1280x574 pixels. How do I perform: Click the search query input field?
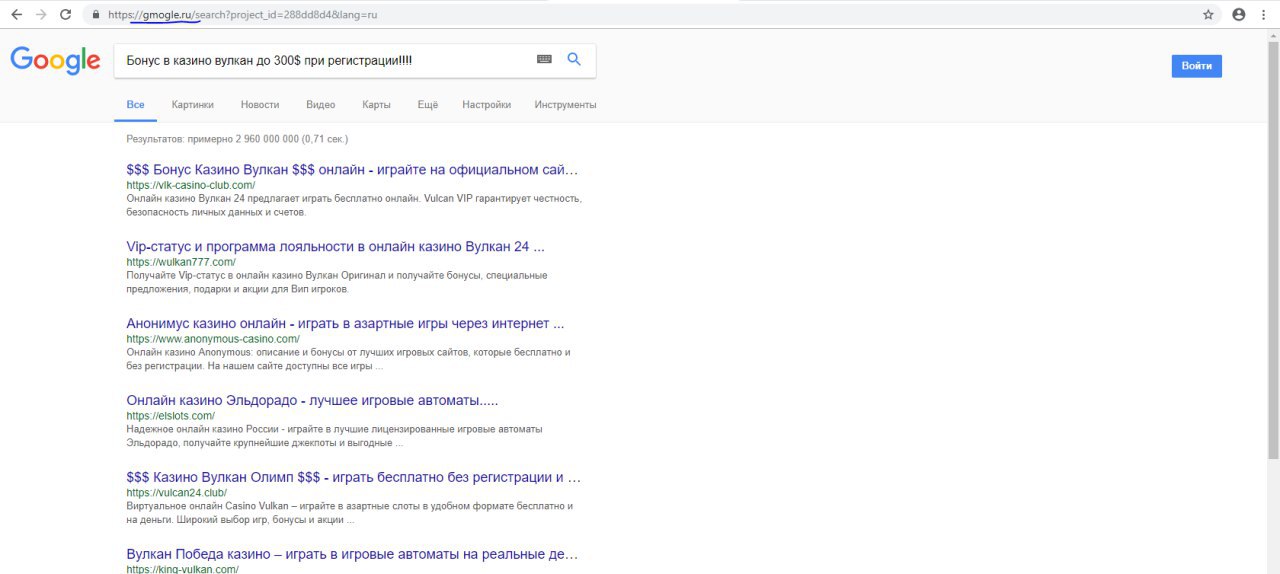[325, 60]
